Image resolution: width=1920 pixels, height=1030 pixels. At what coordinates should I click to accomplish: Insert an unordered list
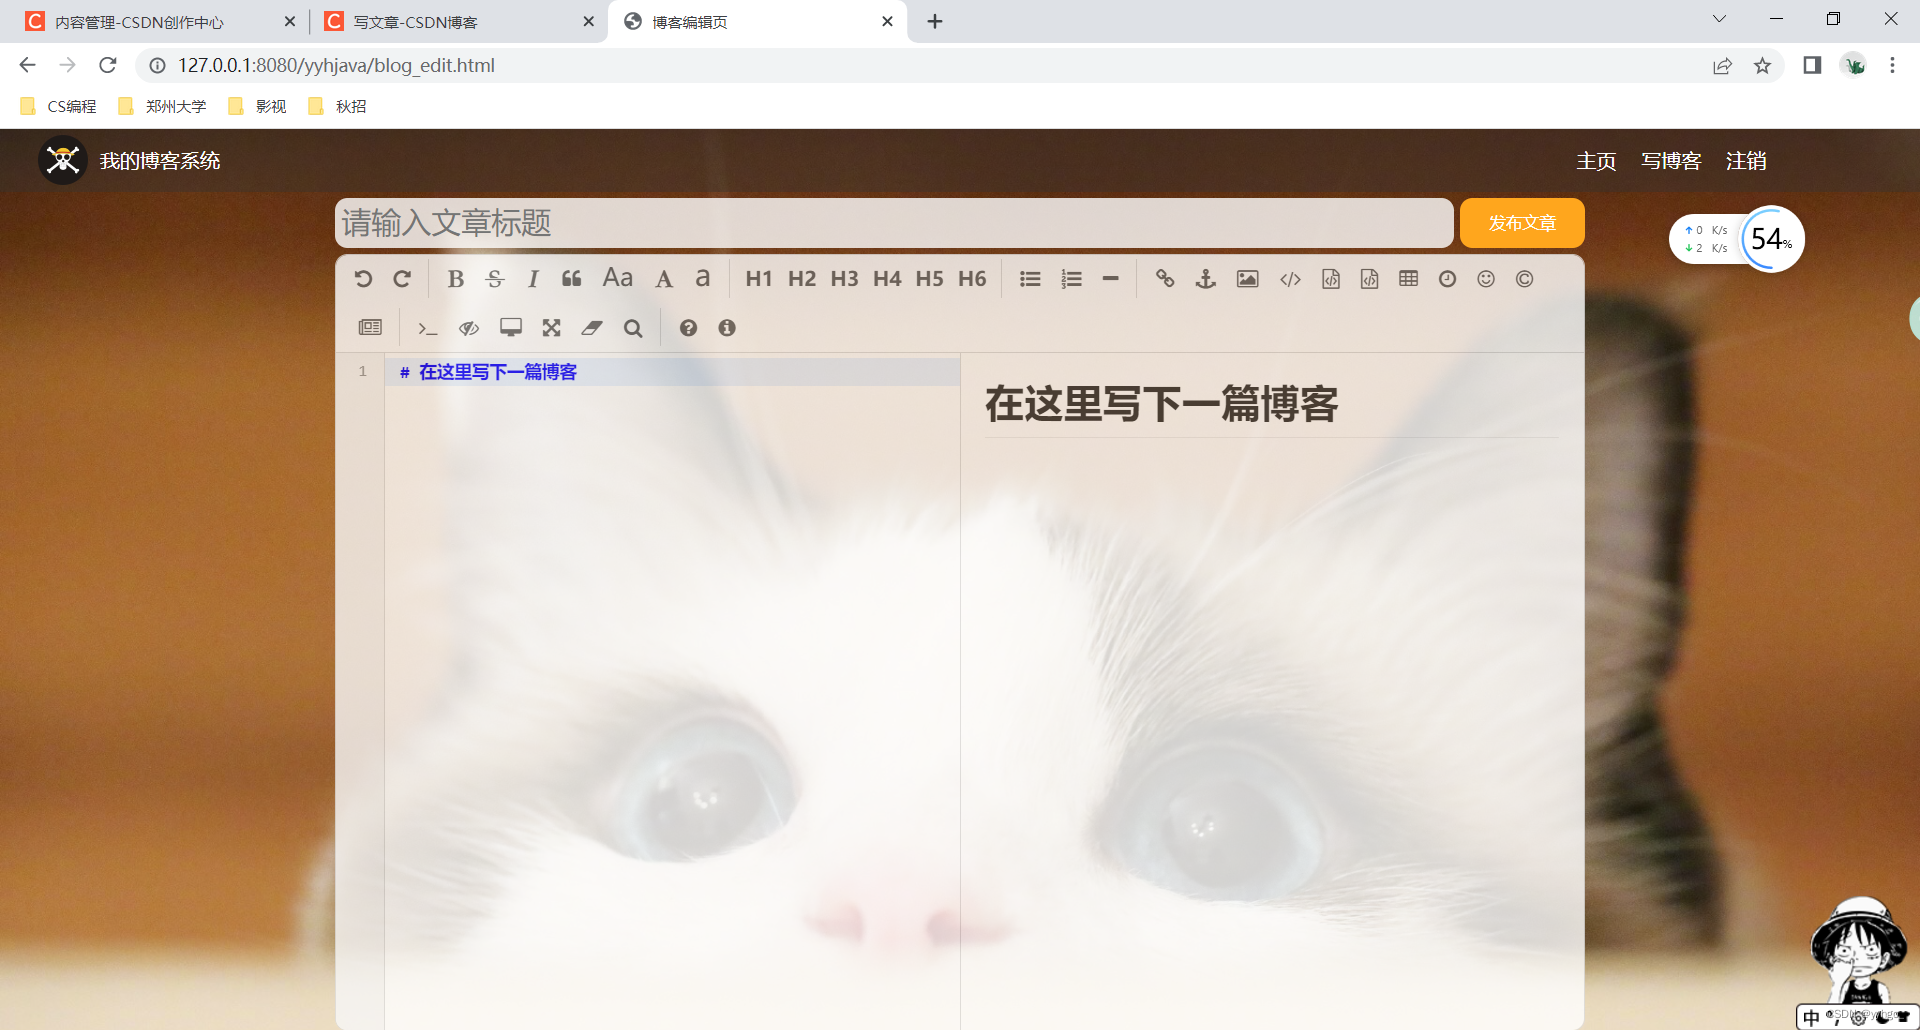tap(1030, 279)
